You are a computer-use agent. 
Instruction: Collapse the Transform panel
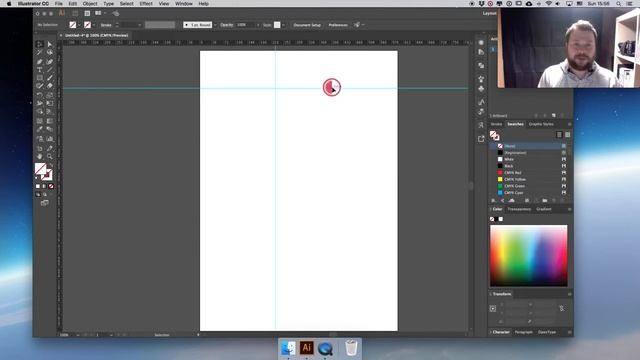(491, 294)
